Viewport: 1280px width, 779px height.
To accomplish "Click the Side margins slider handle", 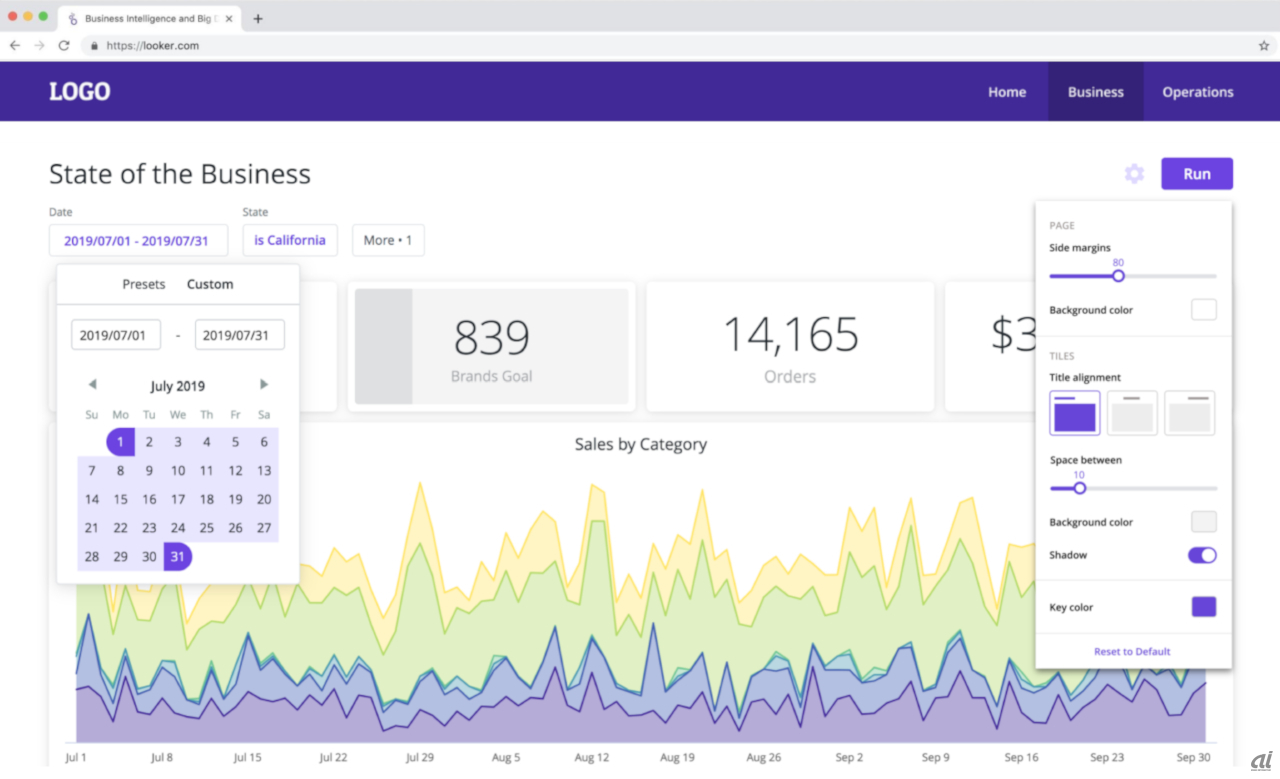I will click(1118, 276).
